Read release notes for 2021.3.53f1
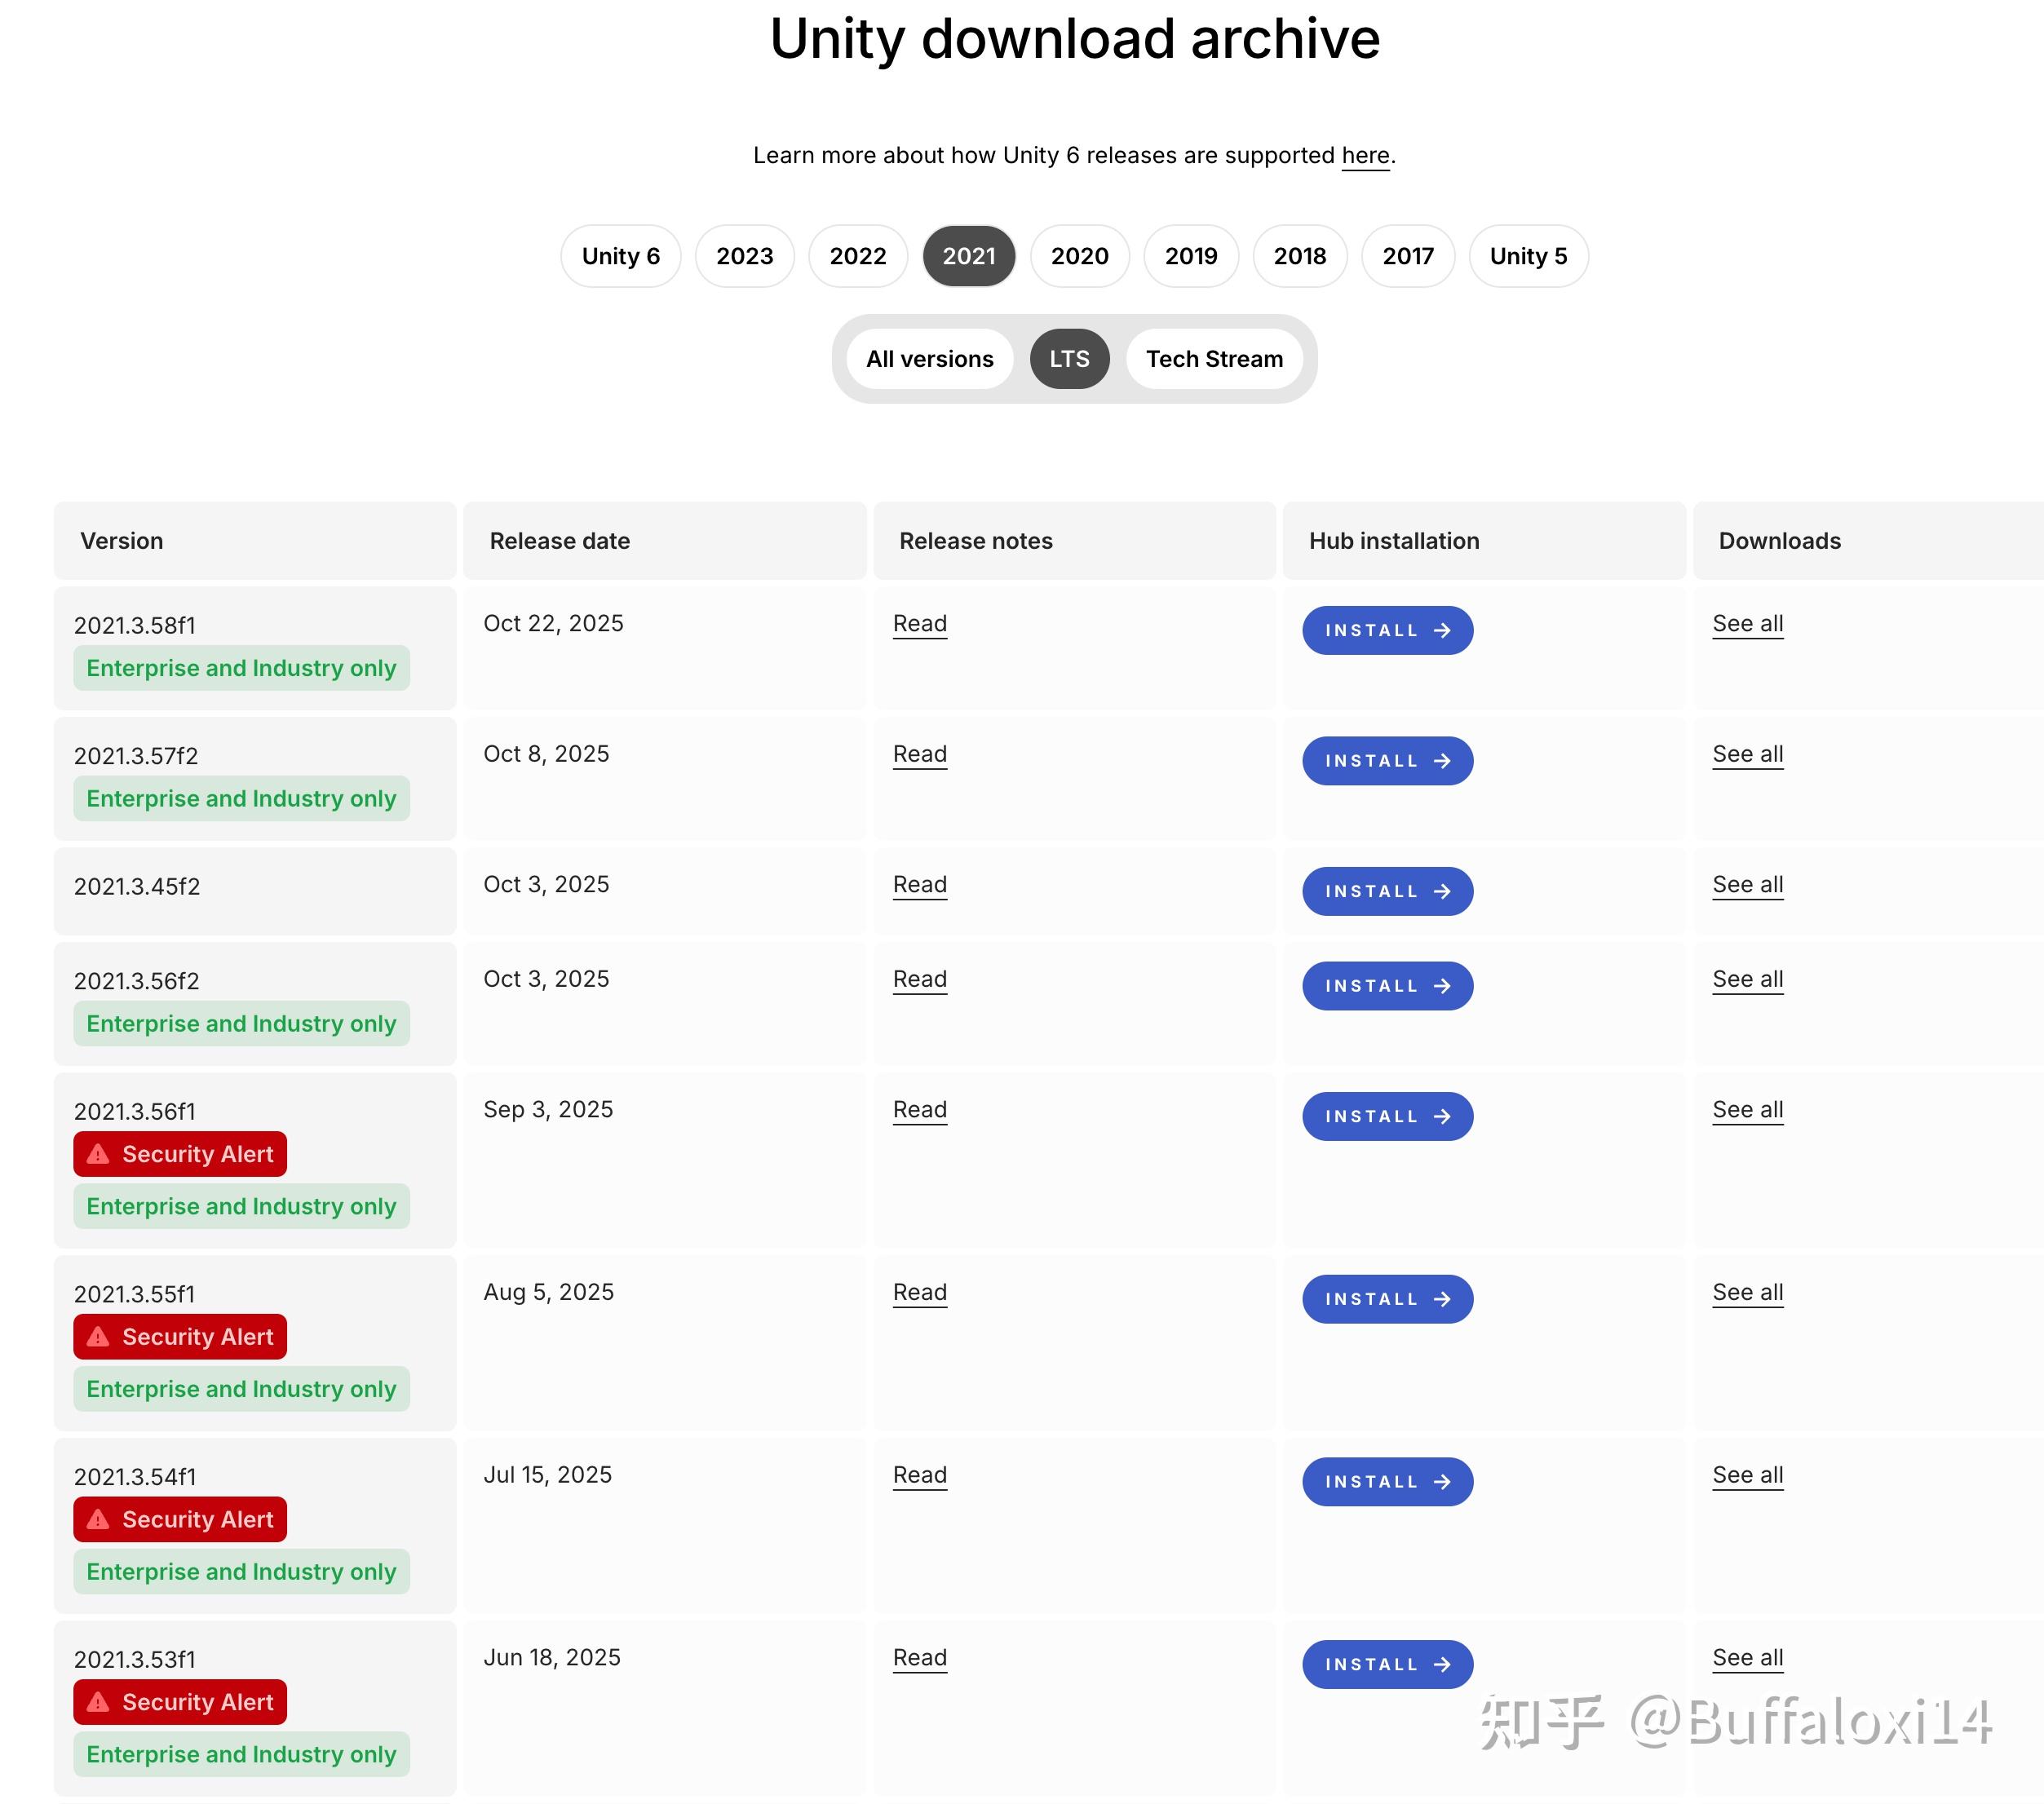This screenshot has width=2044, height=1804. point(919,1657)
